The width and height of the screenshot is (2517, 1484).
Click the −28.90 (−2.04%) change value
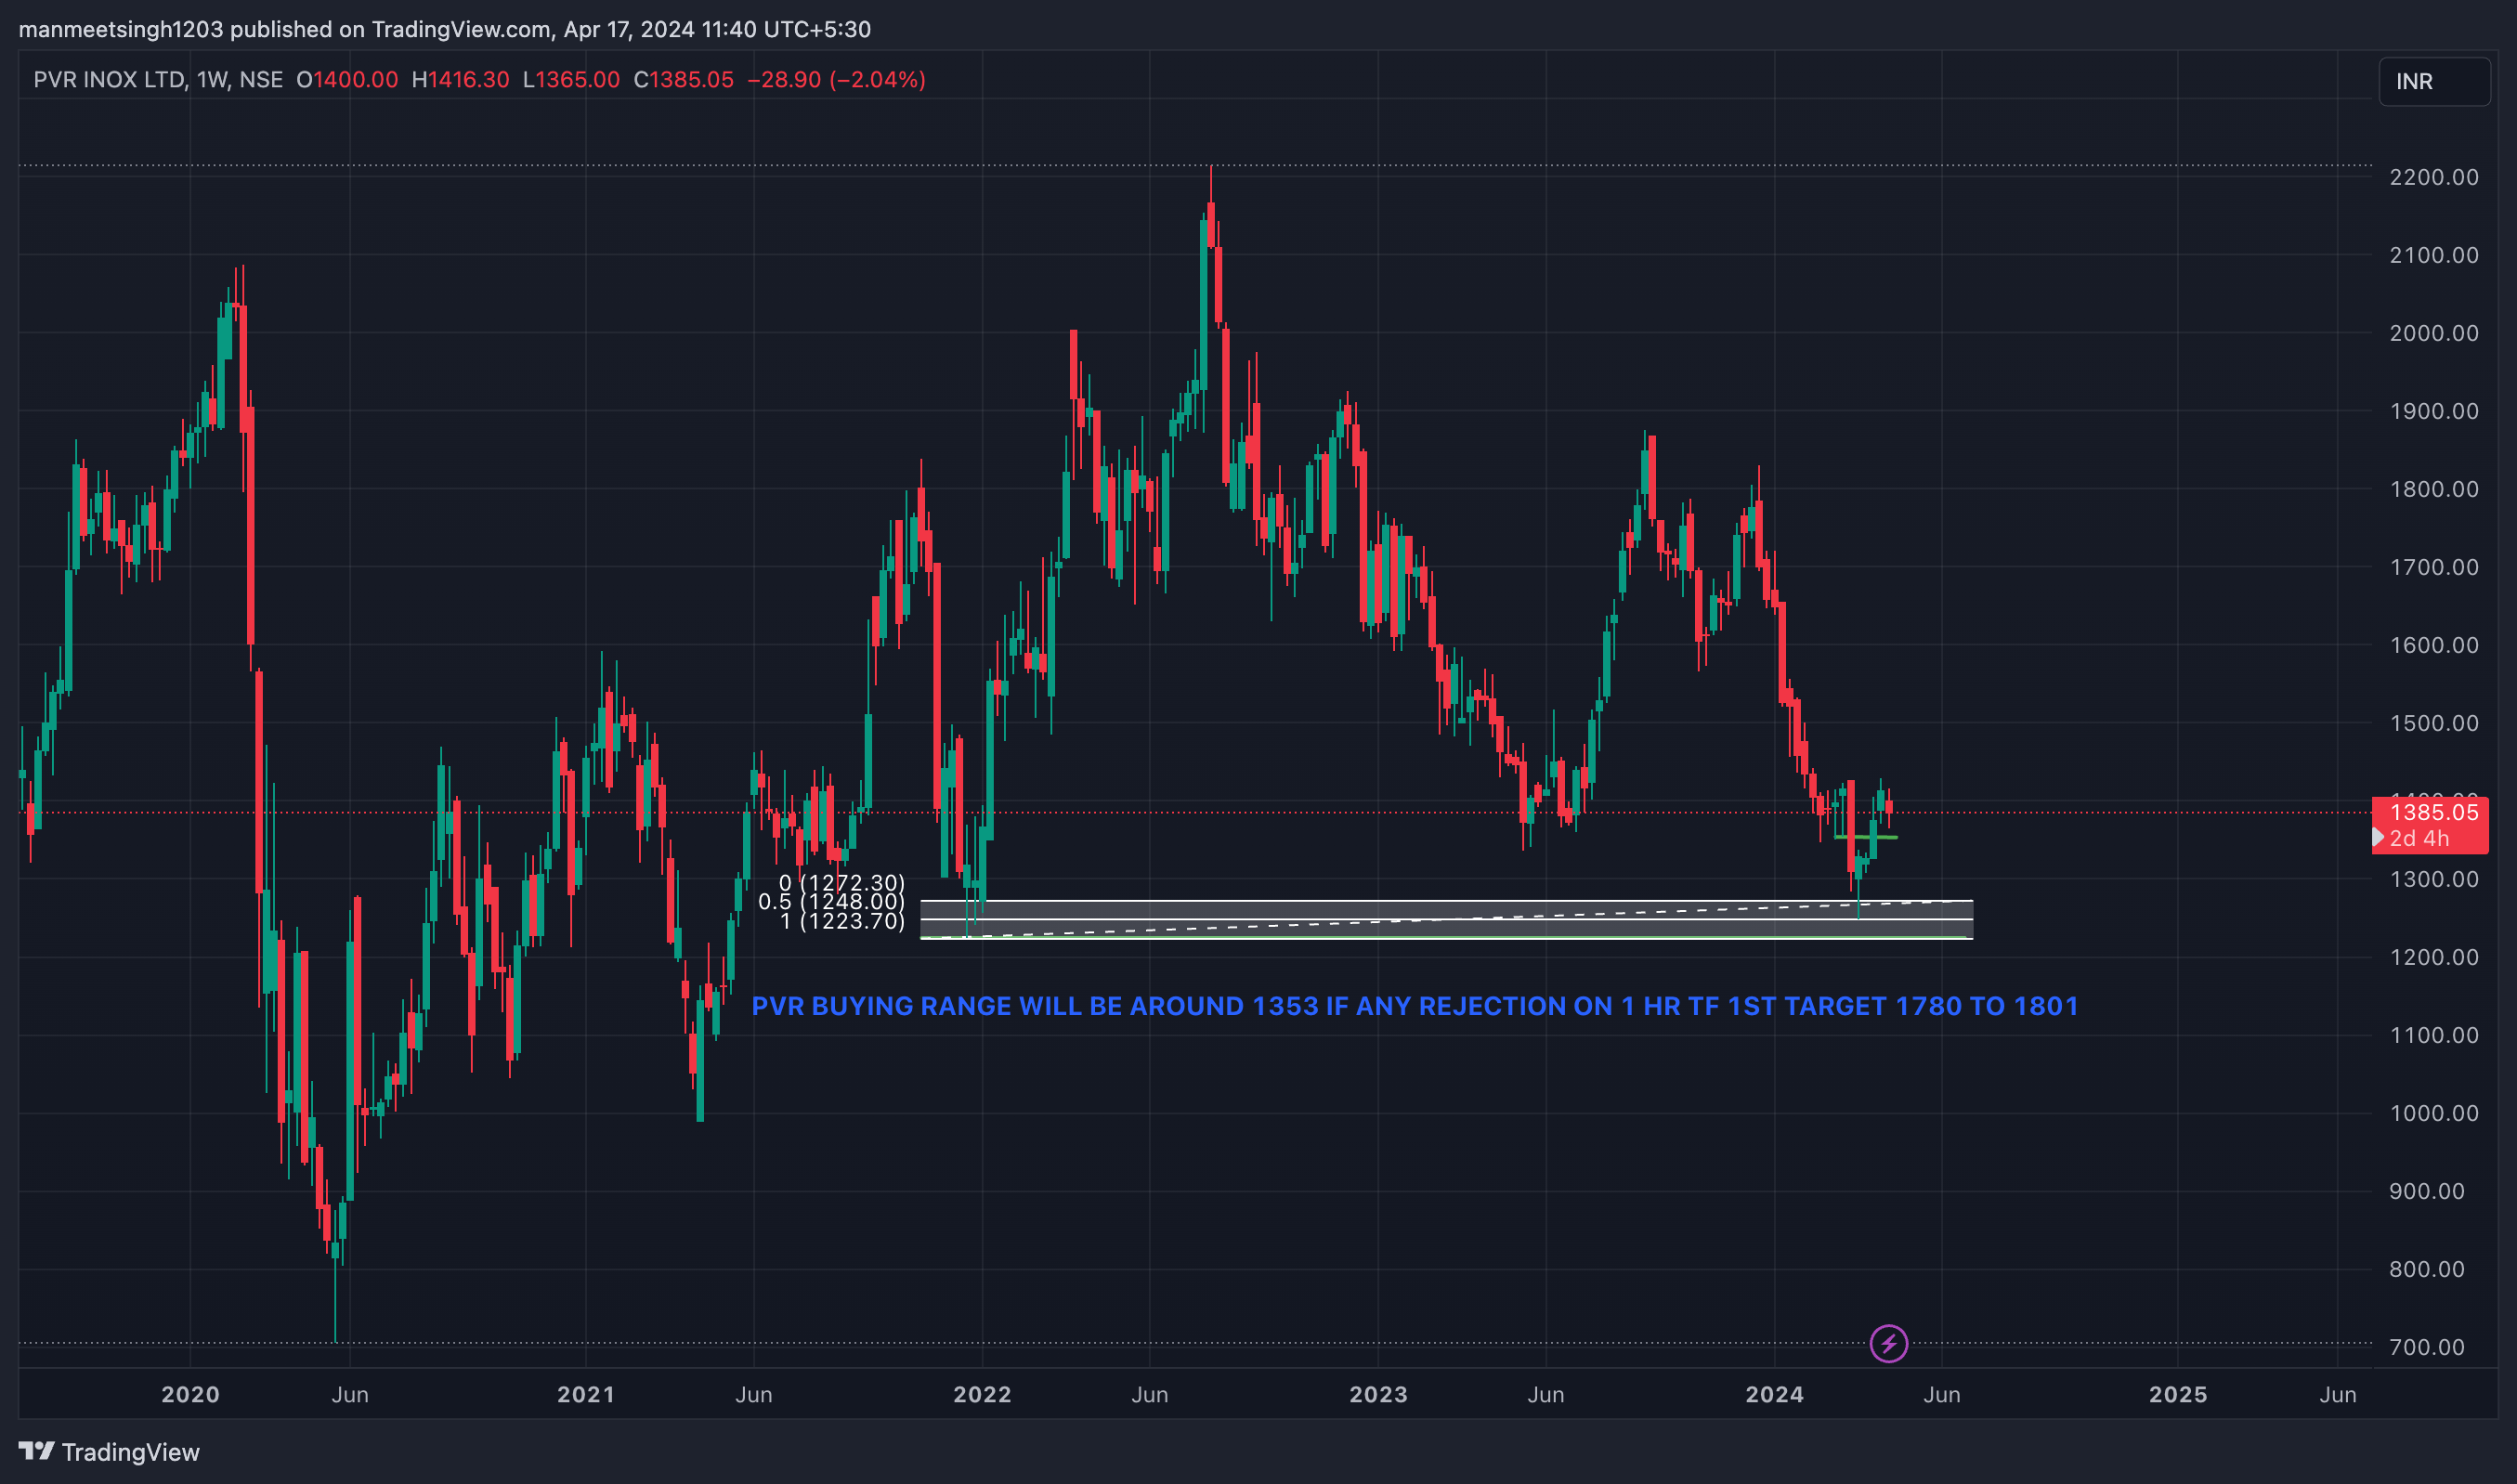(837, 80)
